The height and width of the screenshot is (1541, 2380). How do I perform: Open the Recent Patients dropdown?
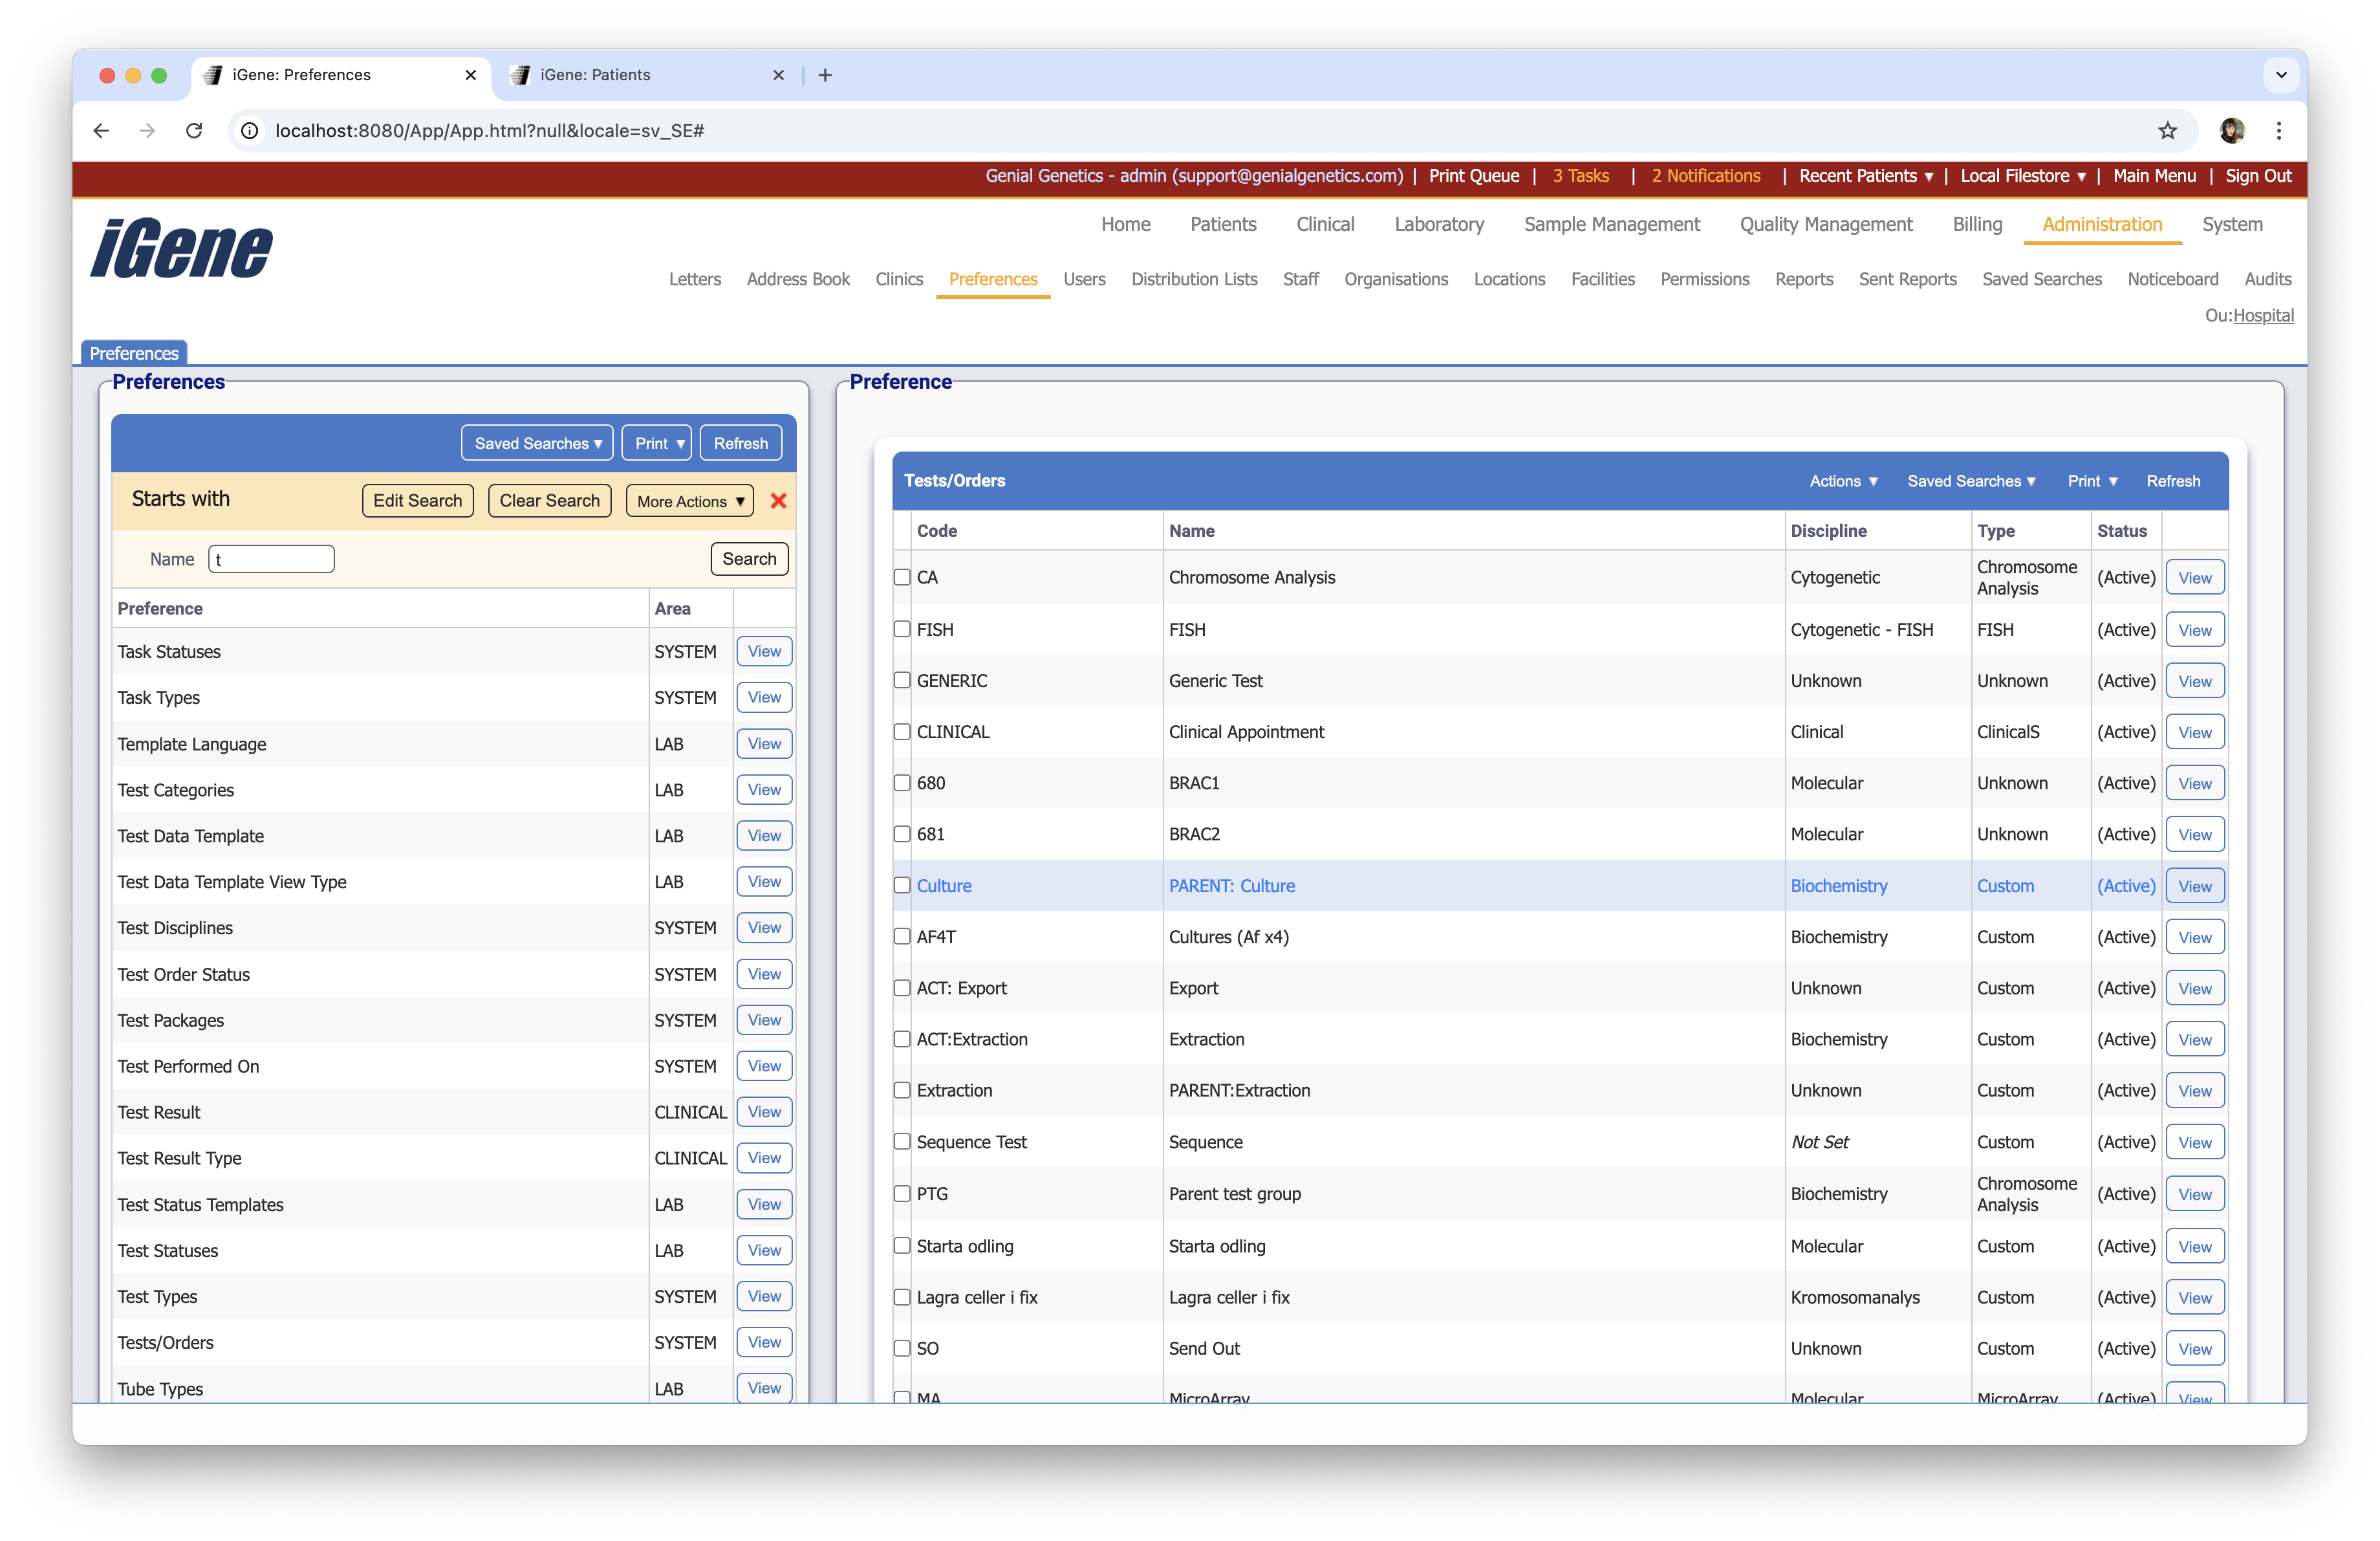(1865, 176)
